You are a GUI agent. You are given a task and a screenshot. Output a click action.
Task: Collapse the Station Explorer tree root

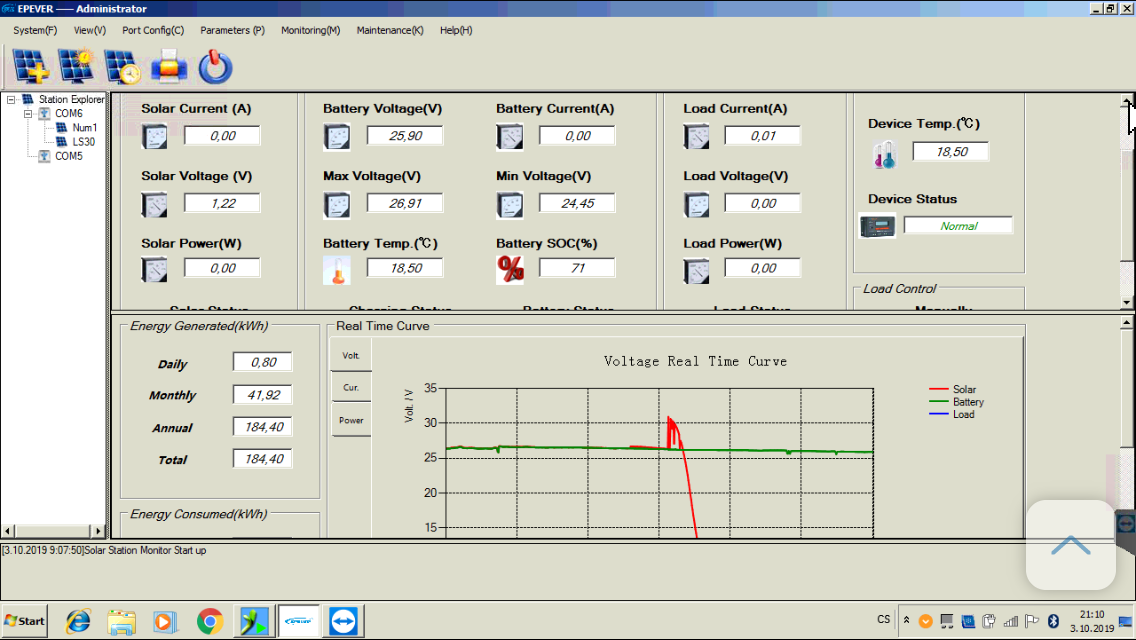coord(11,100)
